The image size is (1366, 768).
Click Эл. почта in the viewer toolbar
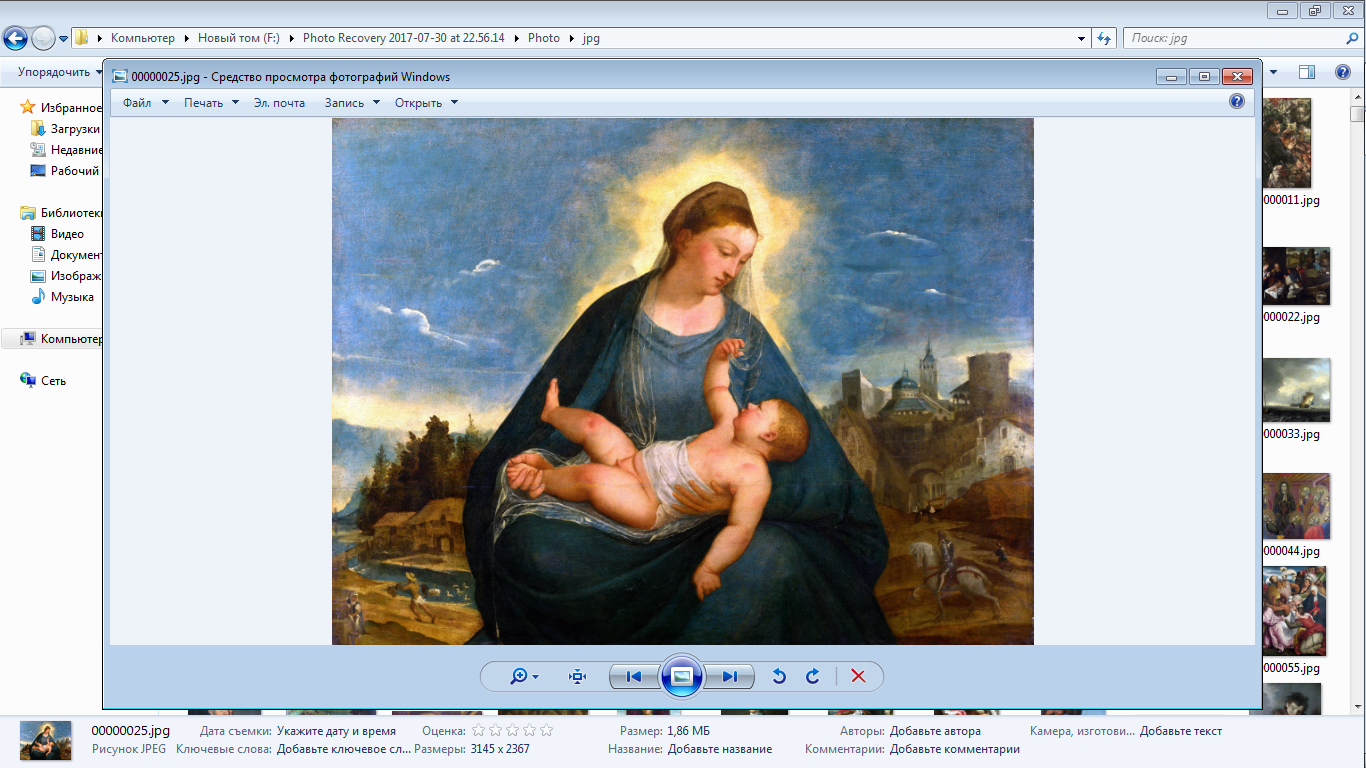[279, 103]
